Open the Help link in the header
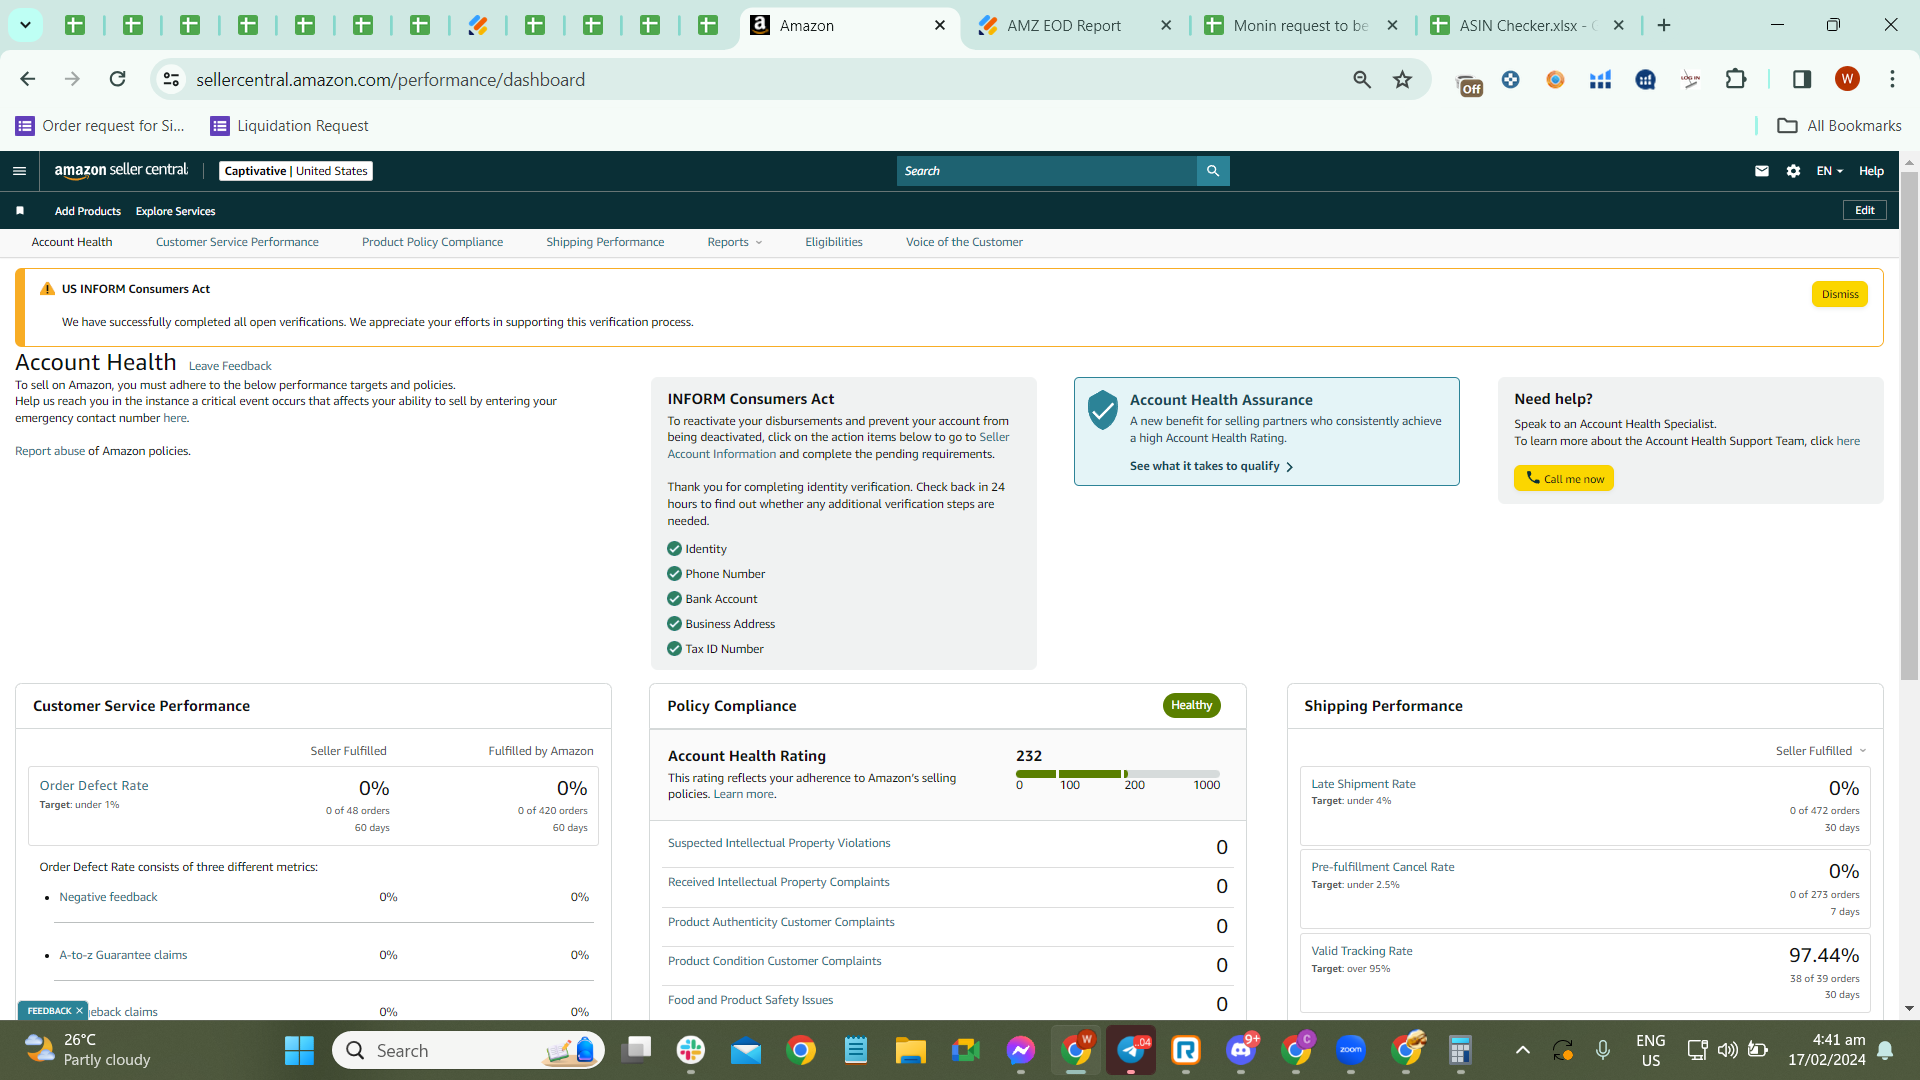 coord(1871,171)
